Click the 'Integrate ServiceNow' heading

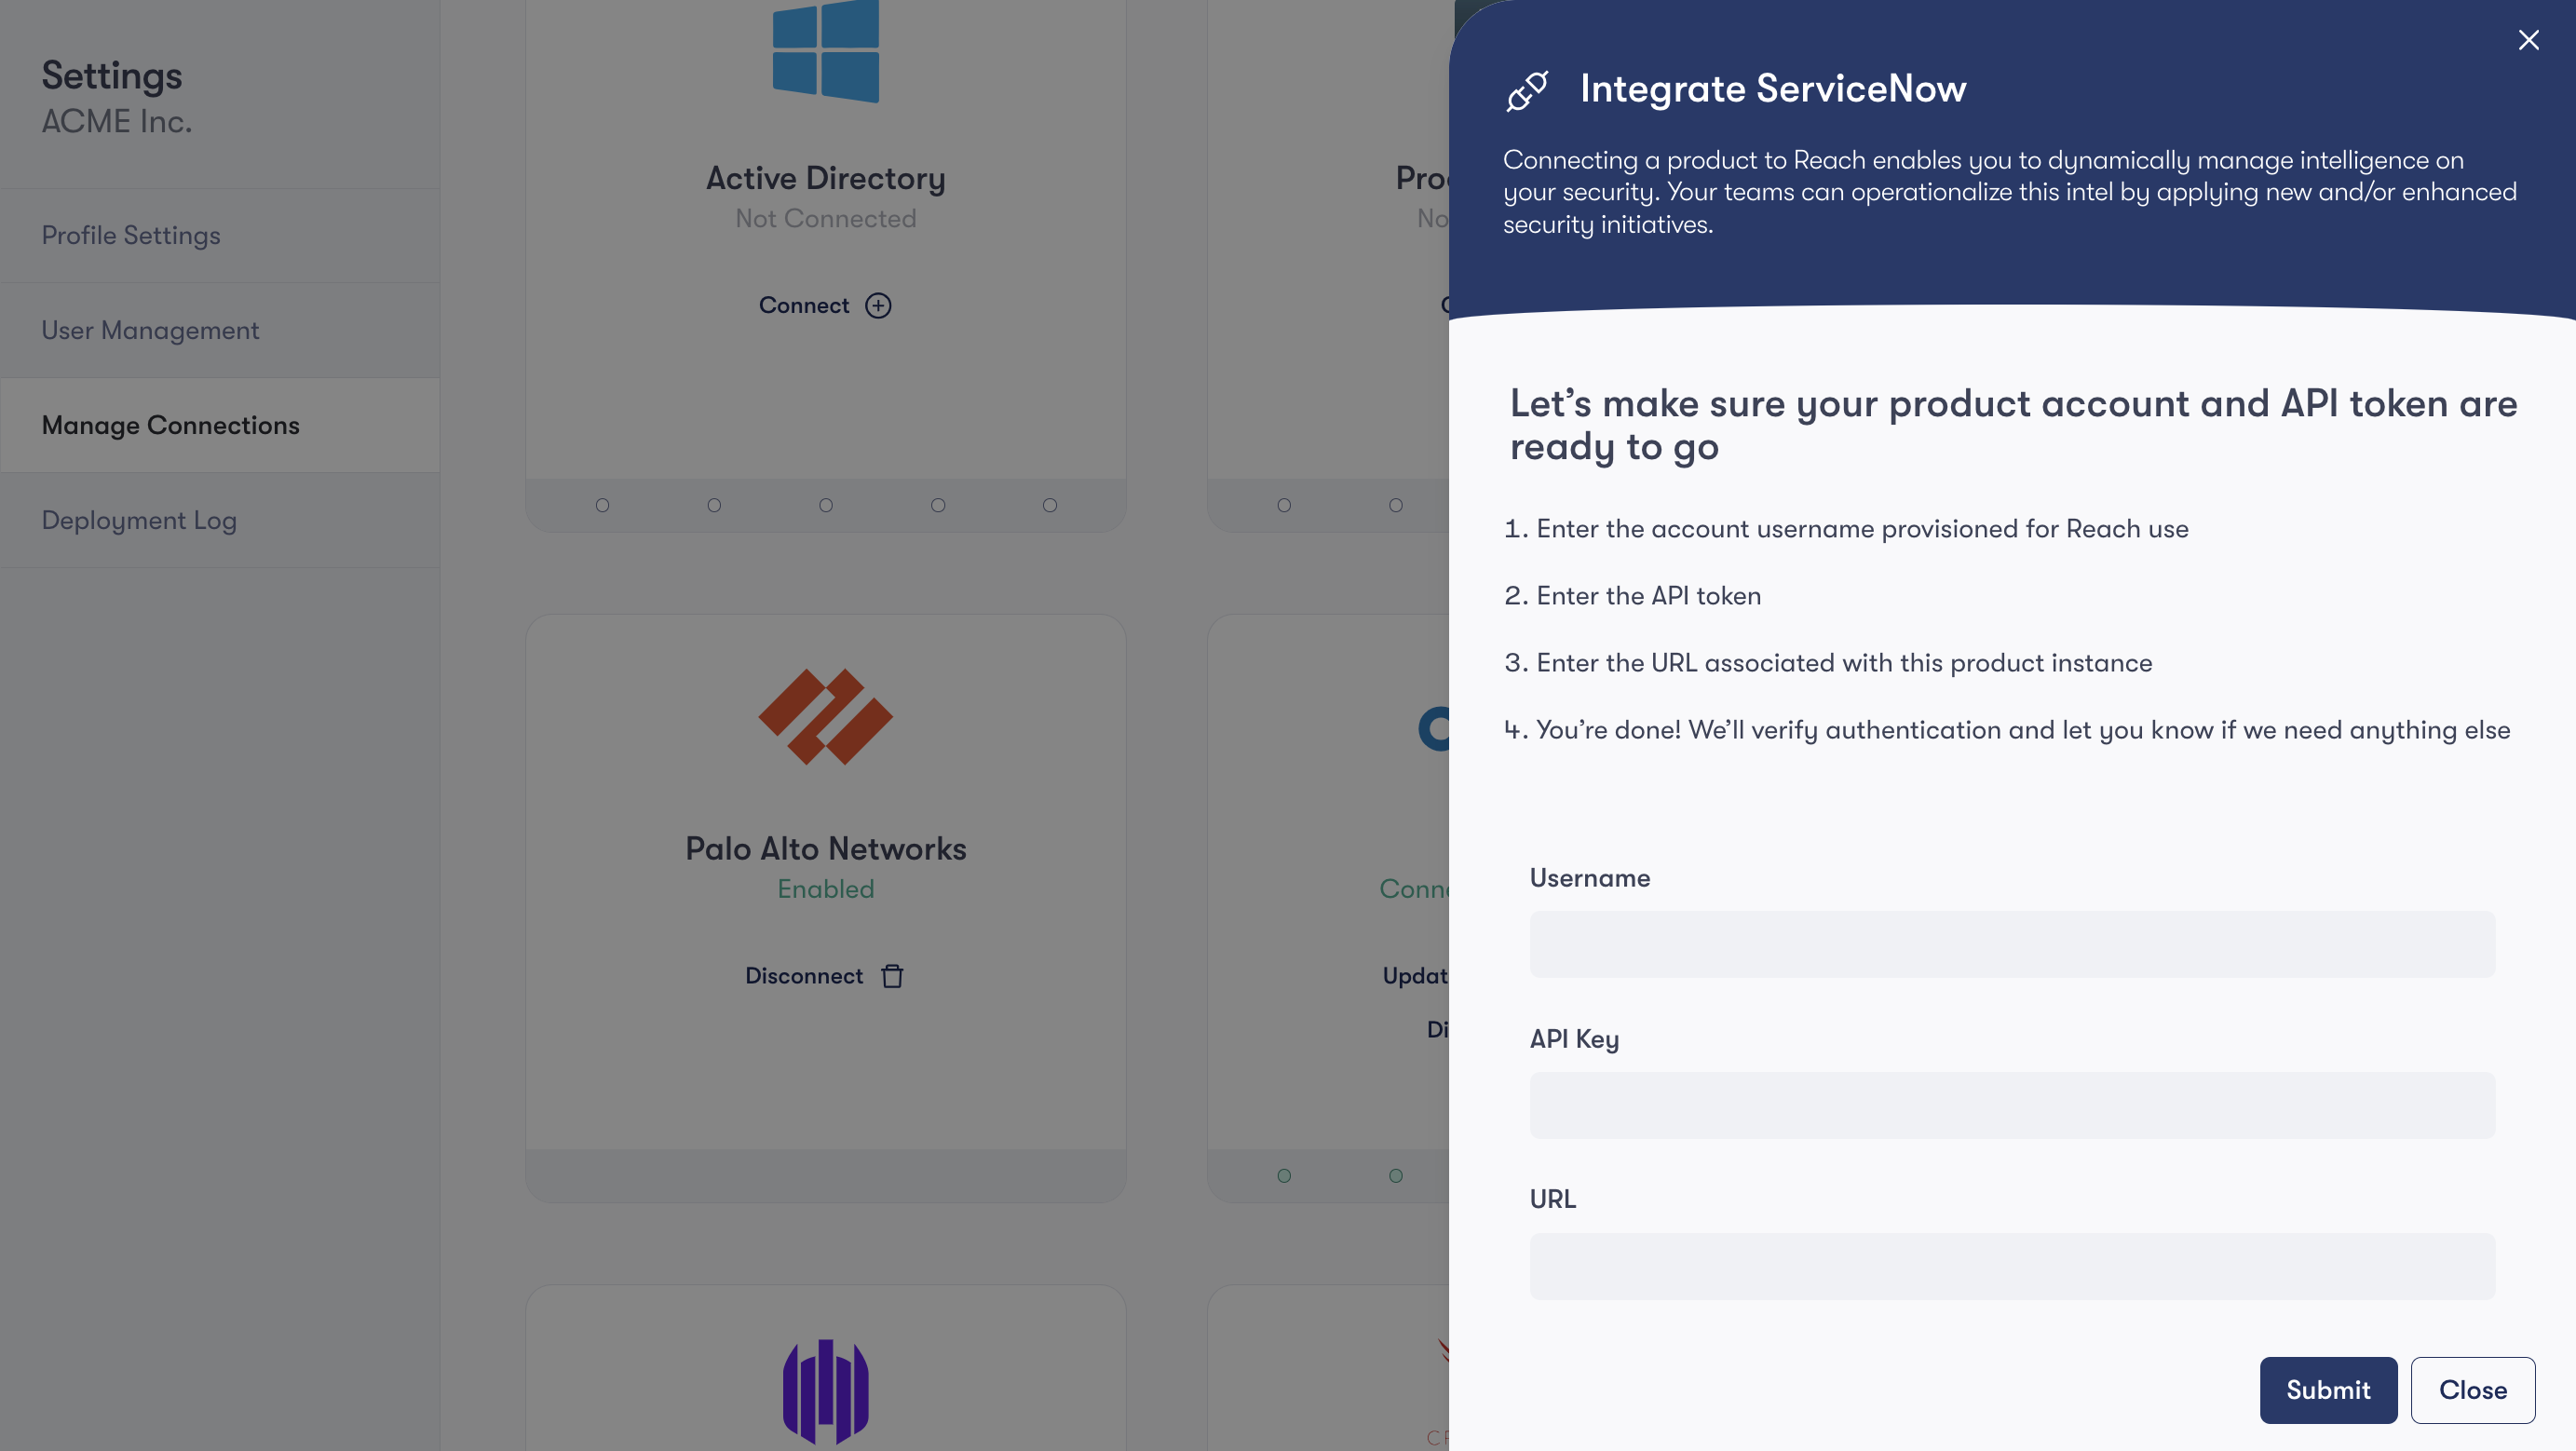[1773, 88]
